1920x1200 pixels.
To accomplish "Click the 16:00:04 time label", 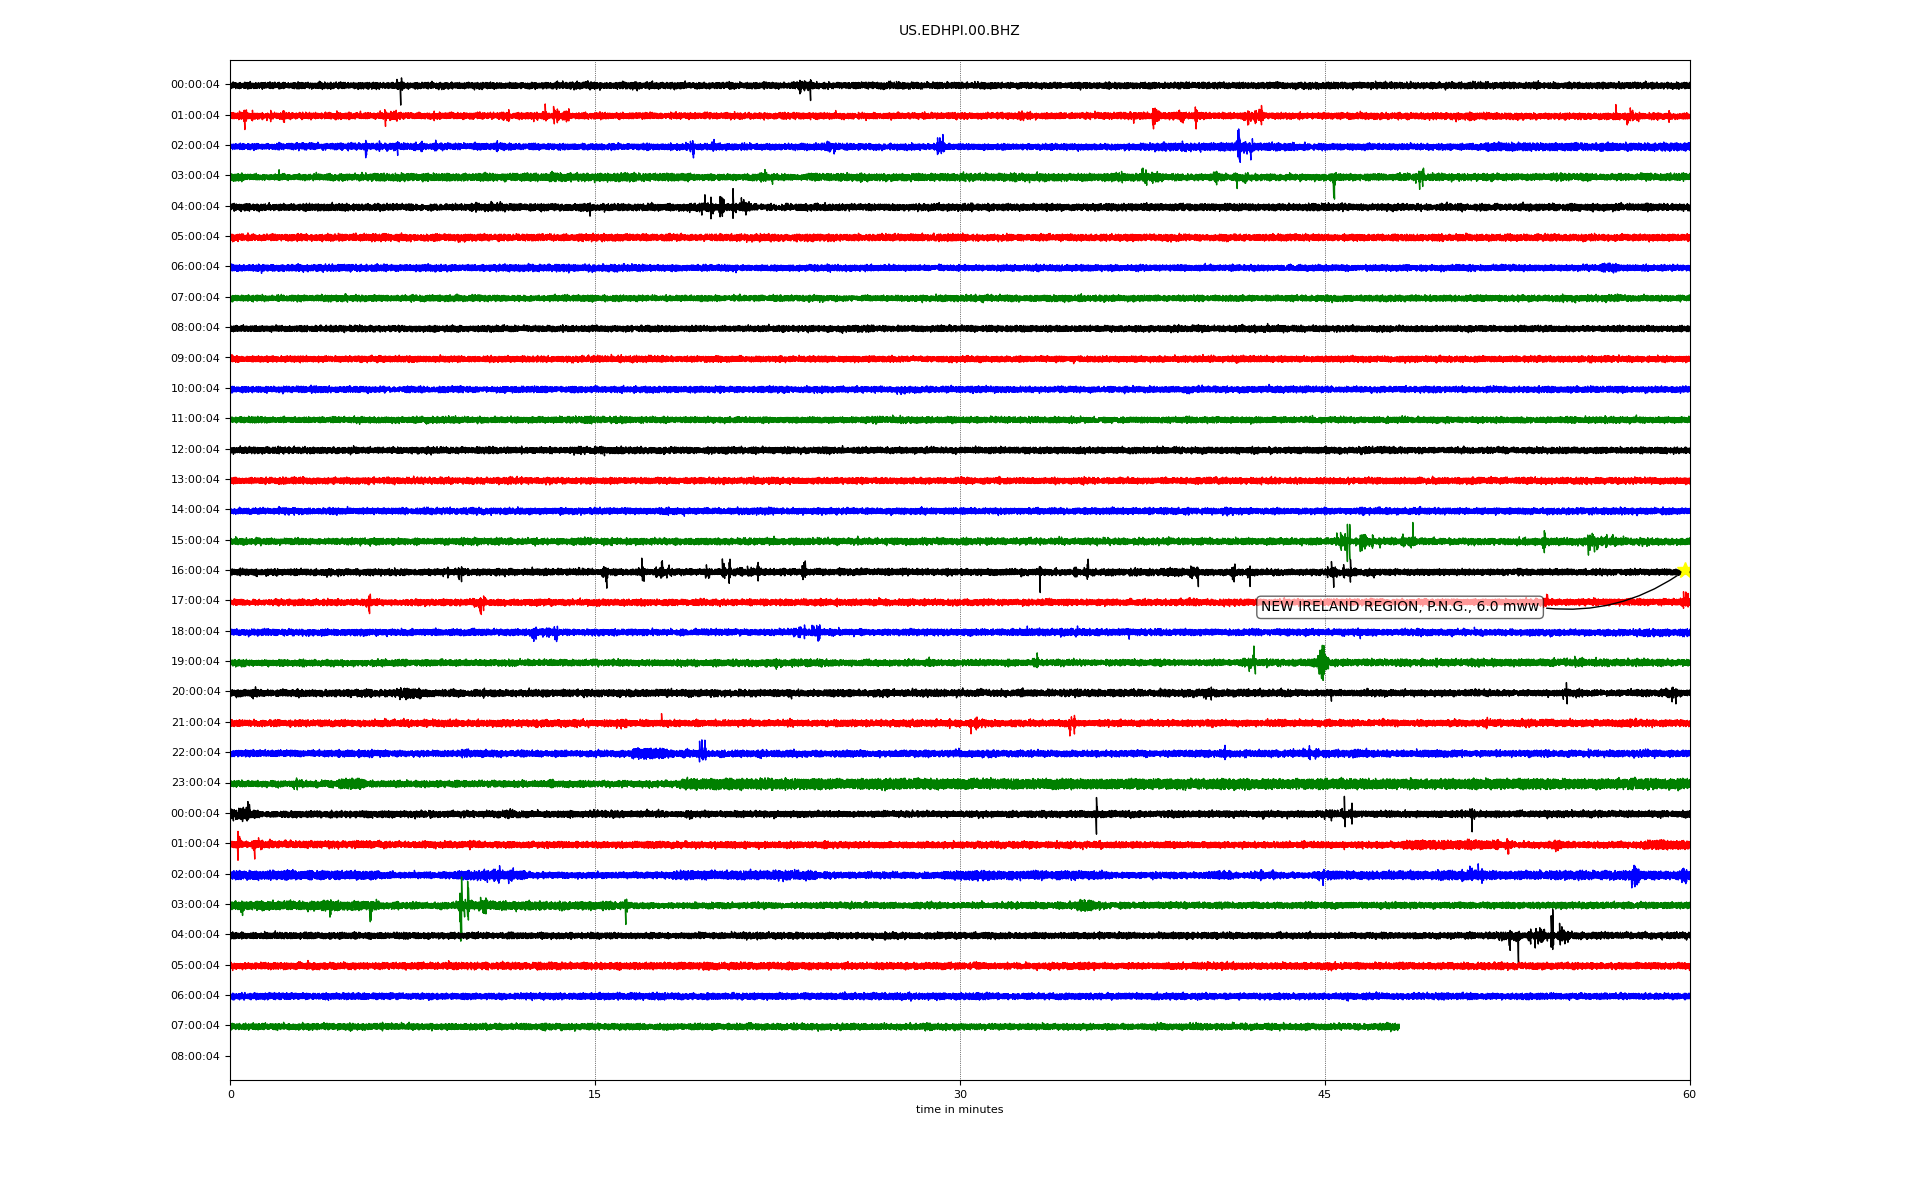I will [x=195, y=571].
